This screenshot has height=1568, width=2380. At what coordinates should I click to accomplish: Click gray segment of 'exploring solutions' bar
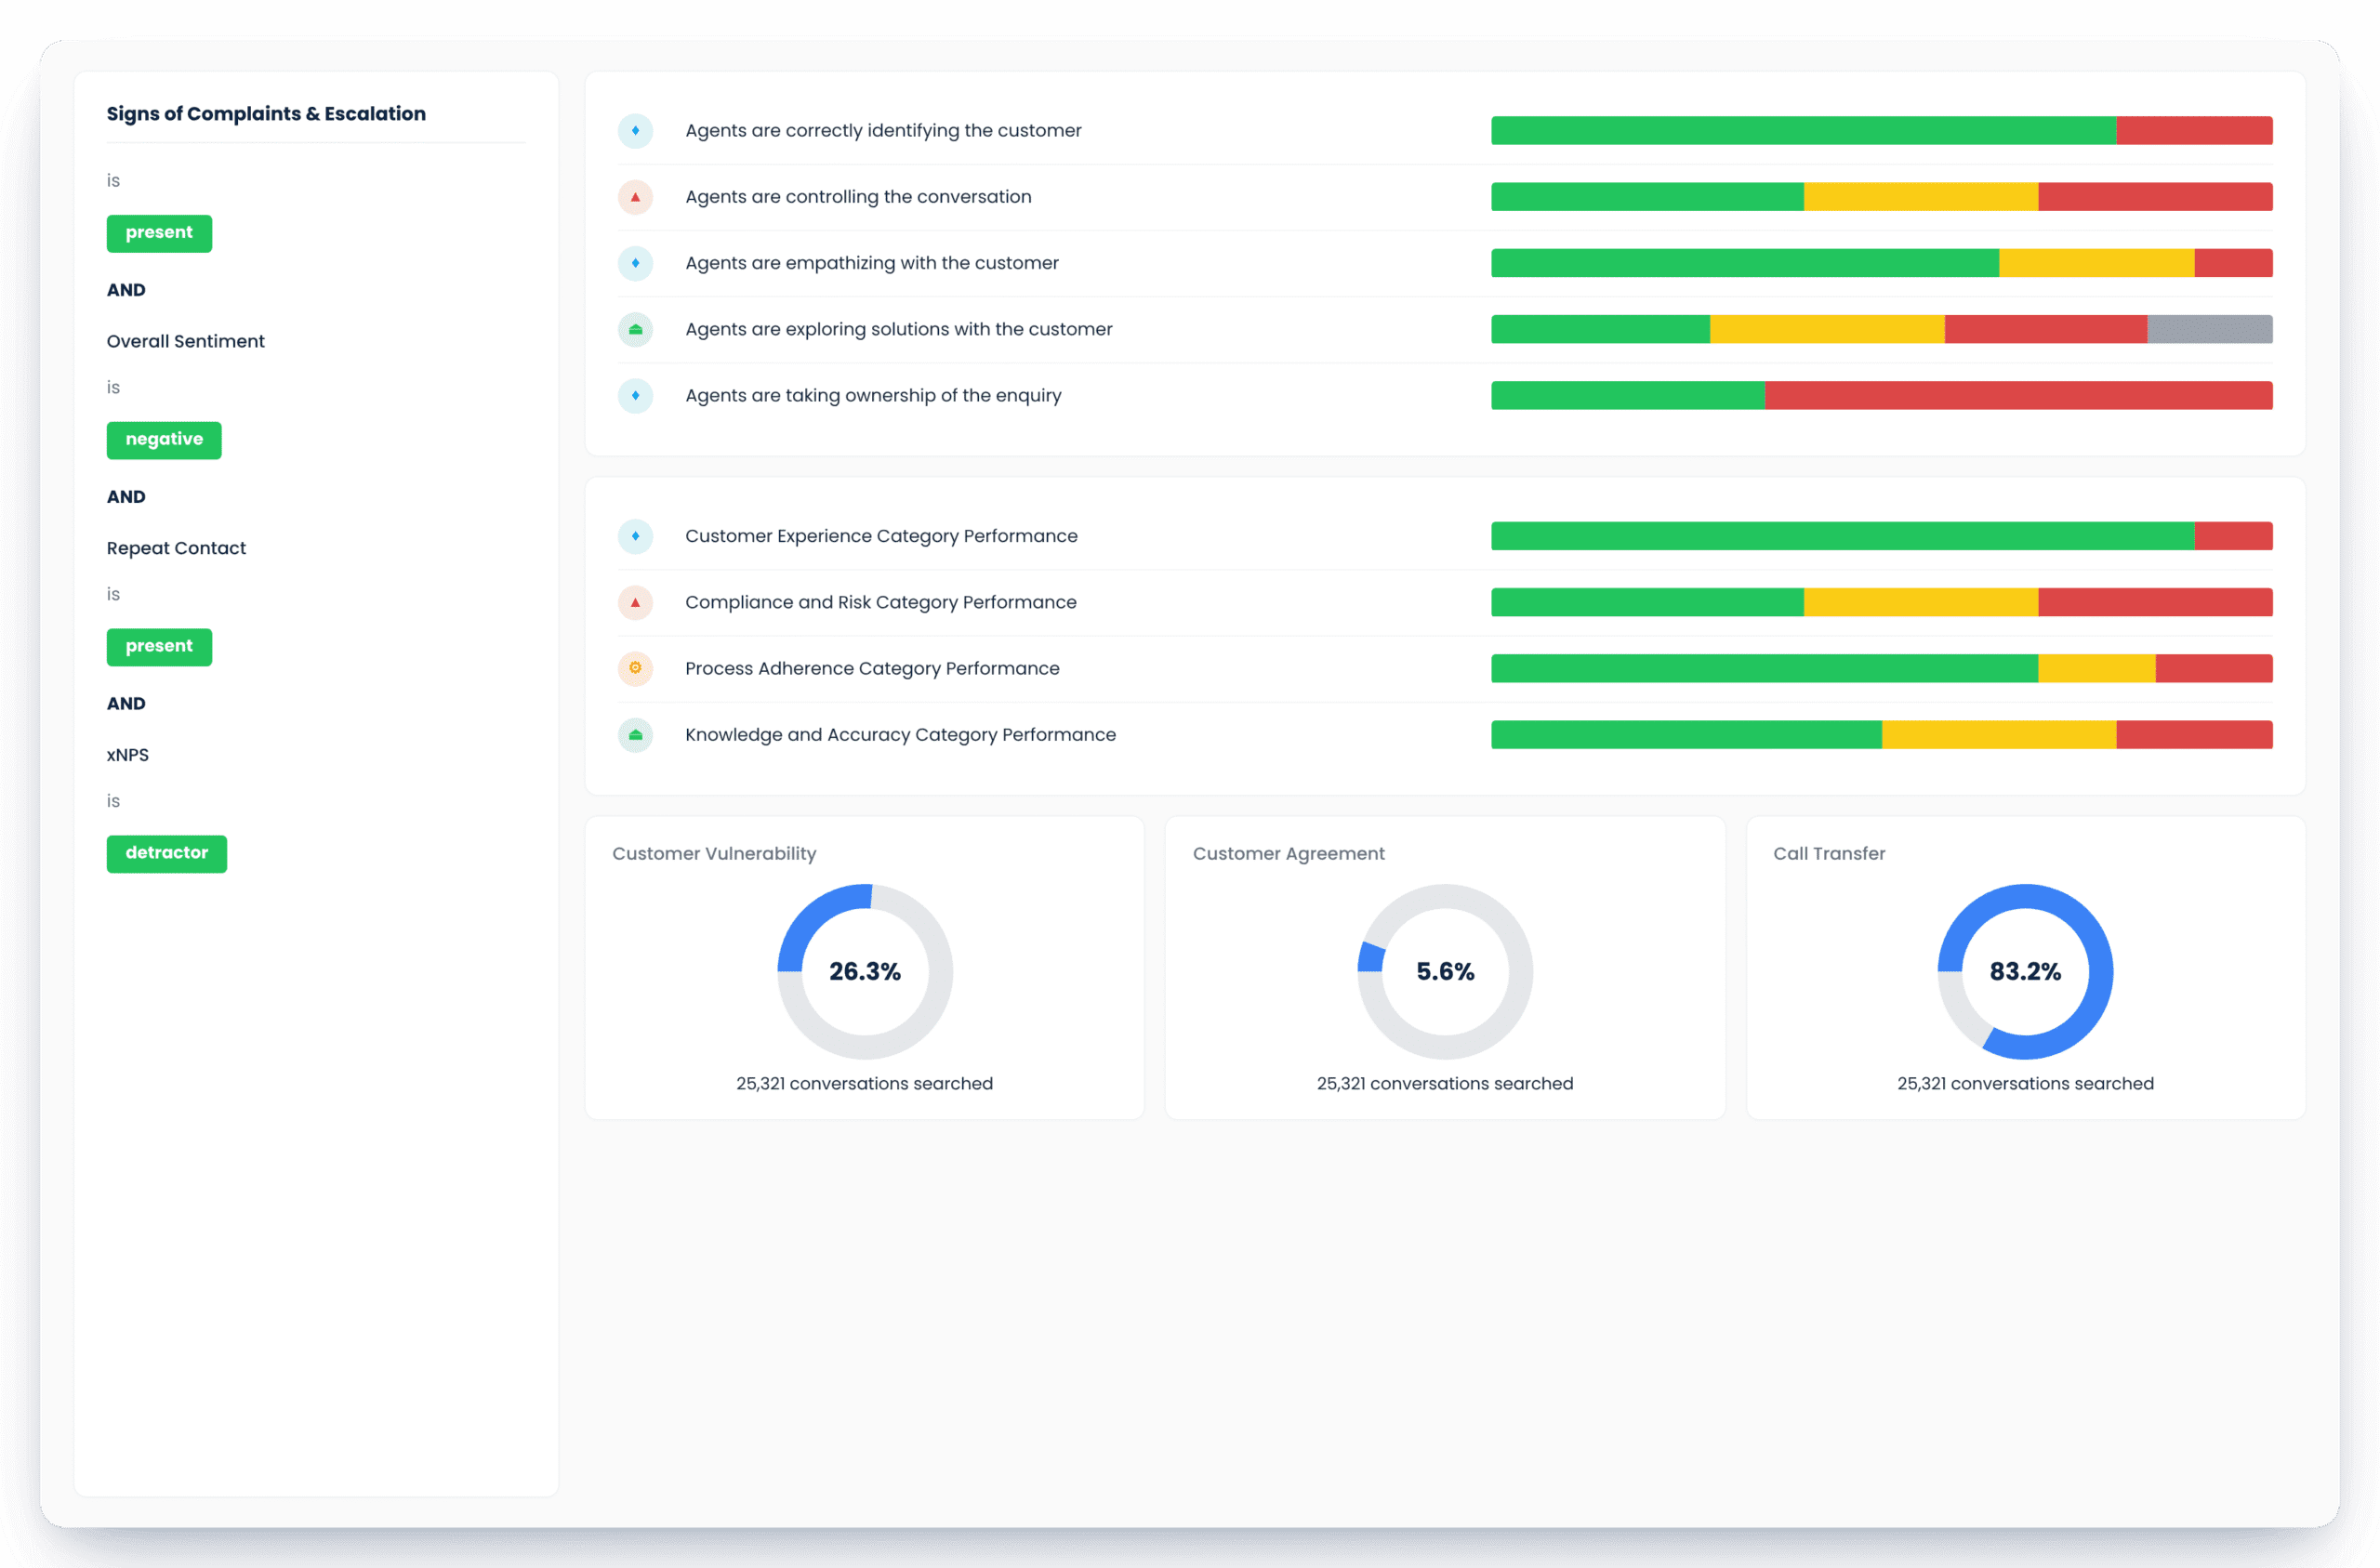2210,329
